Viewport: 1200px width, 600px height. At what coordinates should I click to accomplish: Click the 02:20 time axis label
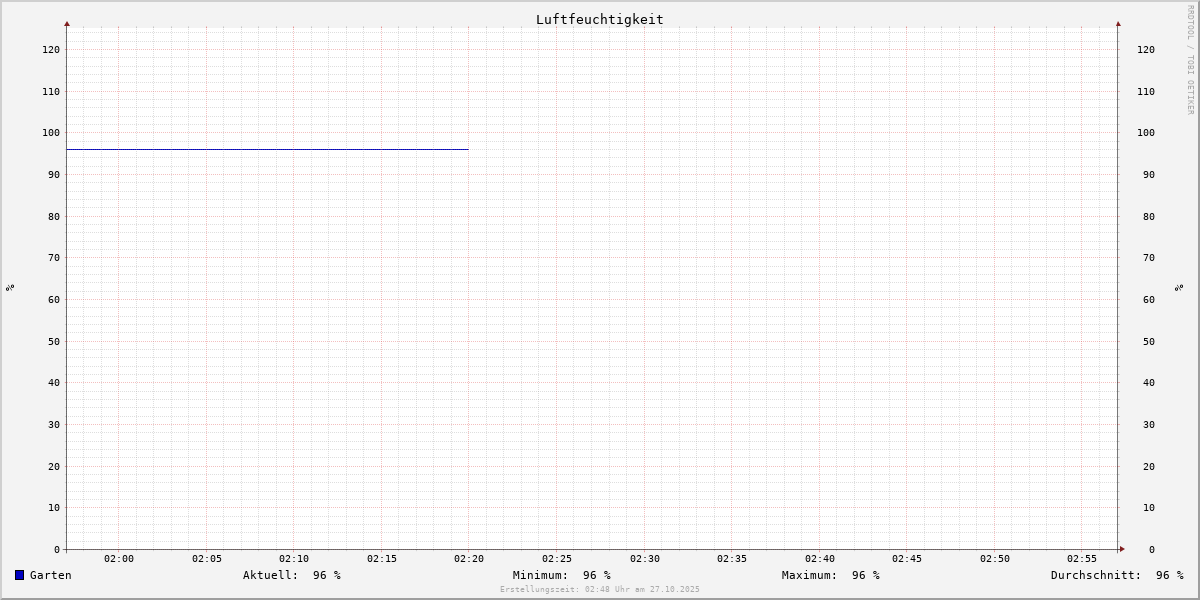tap(469, 559)
